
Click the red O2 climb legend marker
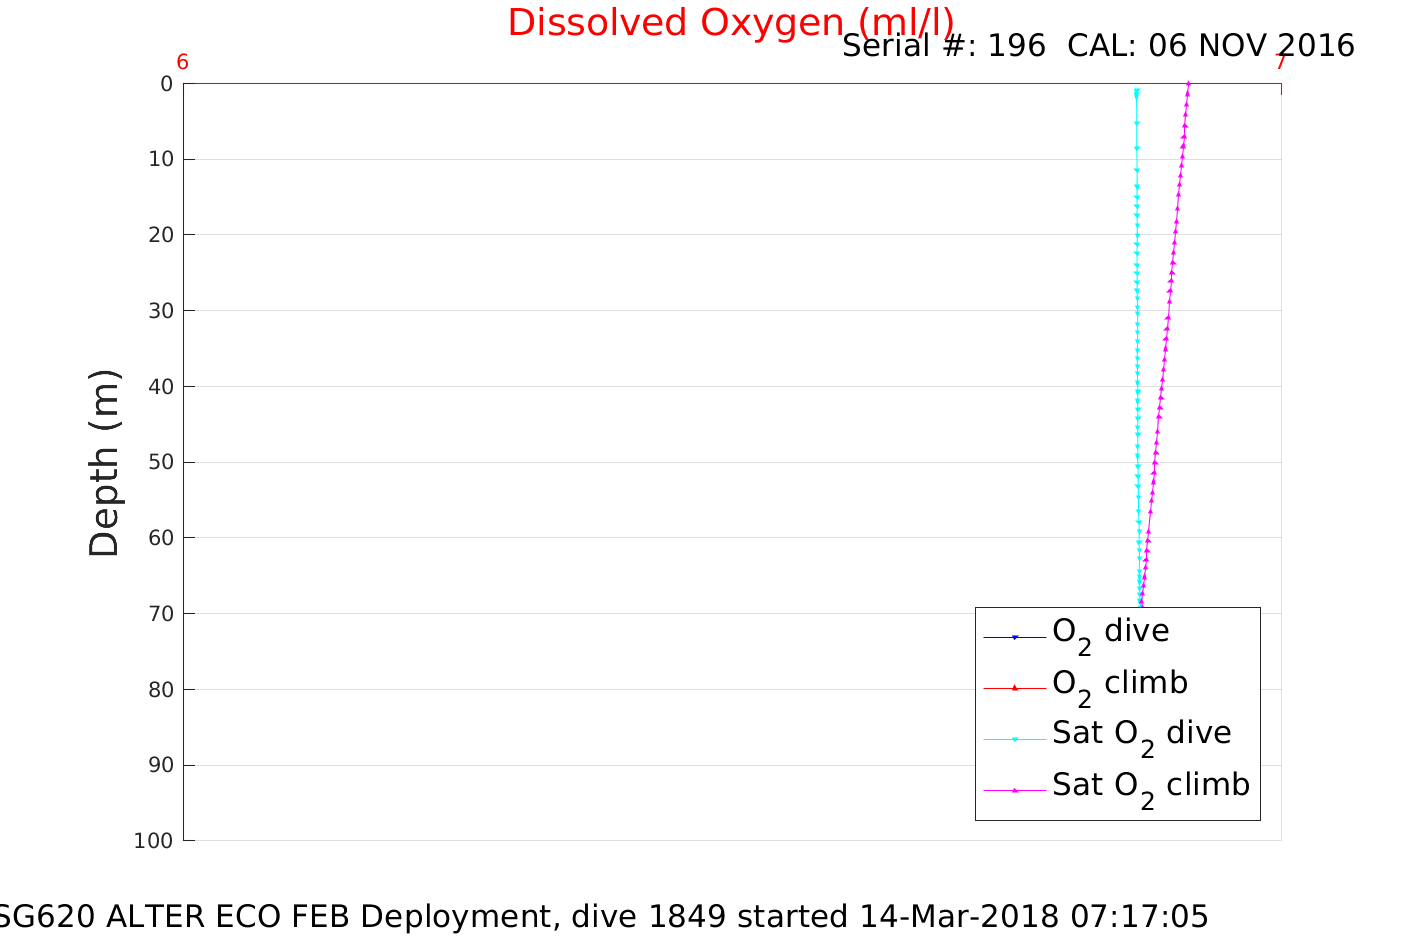click(x=1014, y=688)
